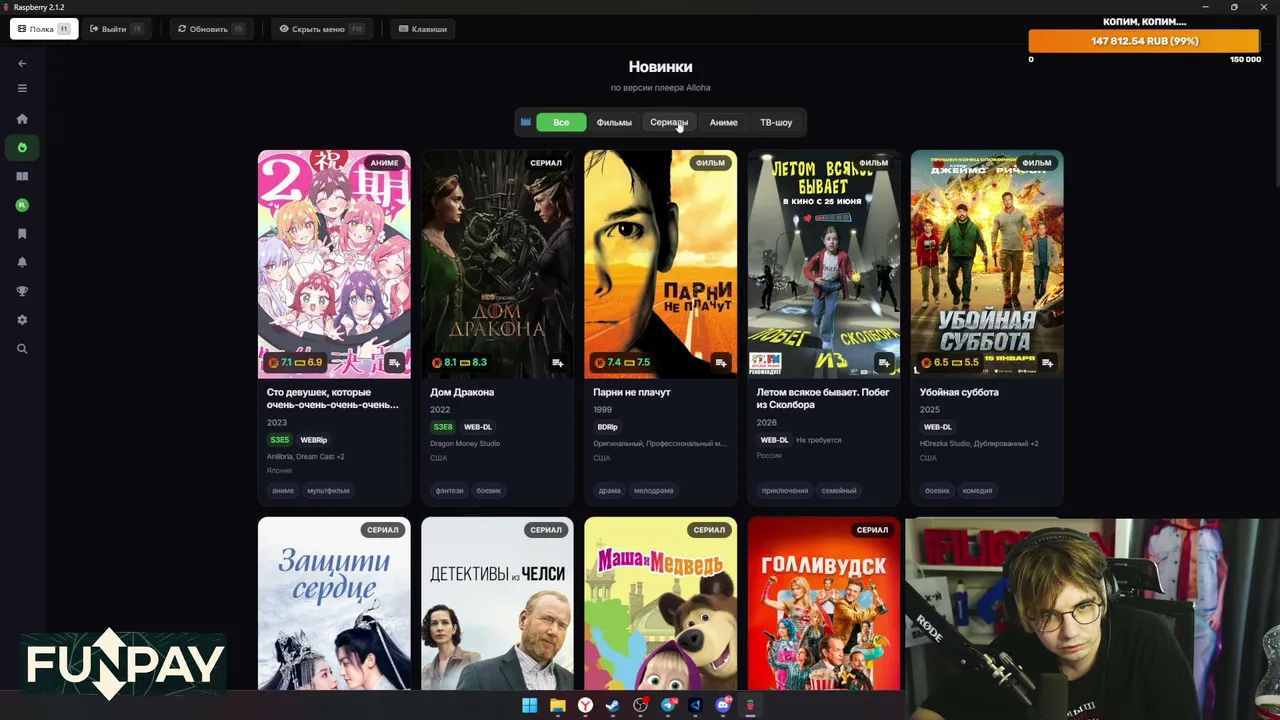The width and height of the screenshot is (1280, 720).
Task: Click the комедия genre tag
Action: point(977,491)
